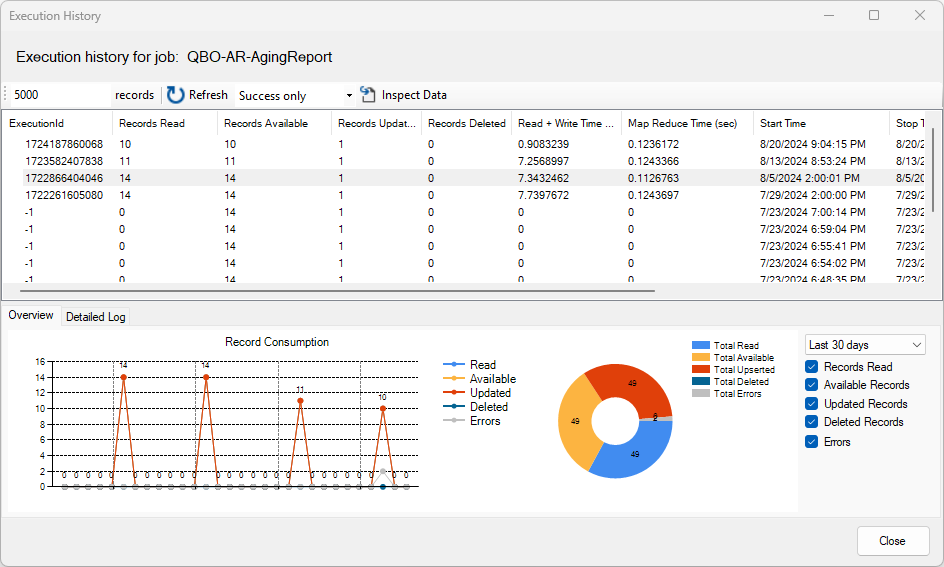
Task: Click the vertical scrollbar of the table
Action: click(933, 169)
